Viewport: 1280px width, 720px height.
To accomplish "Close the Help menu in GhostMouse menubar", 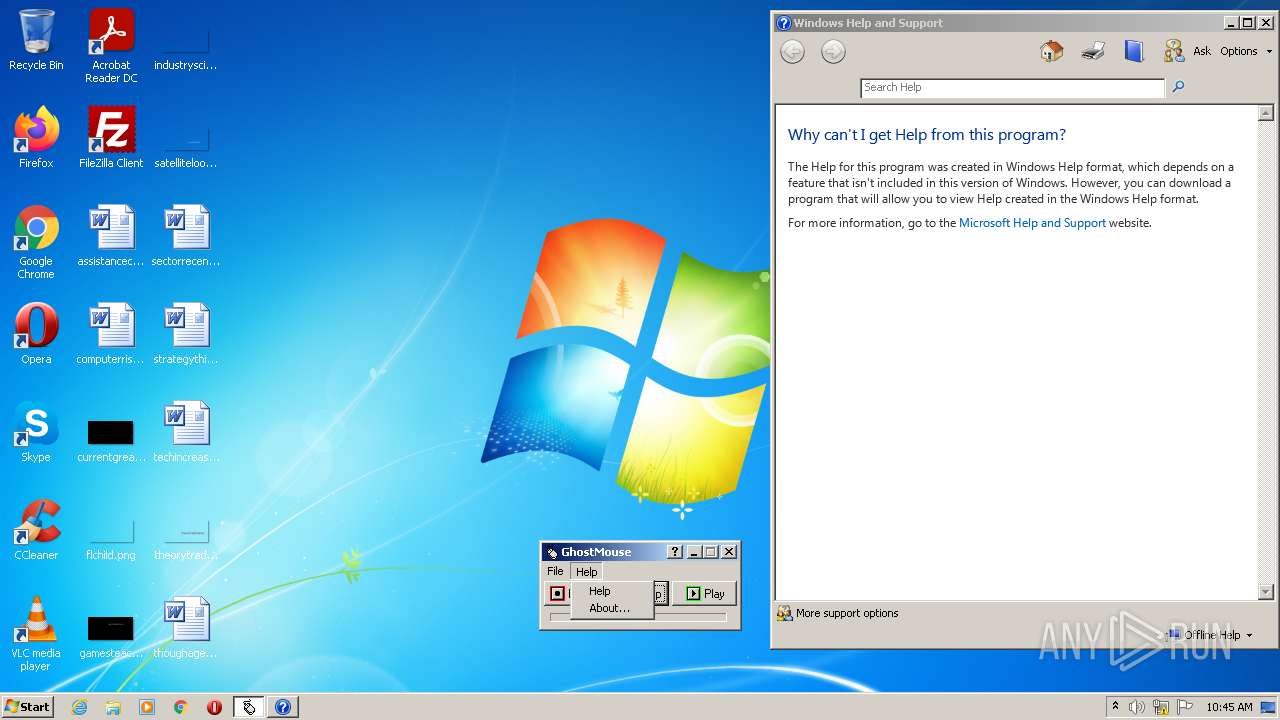I will click(x=586, y=572).
